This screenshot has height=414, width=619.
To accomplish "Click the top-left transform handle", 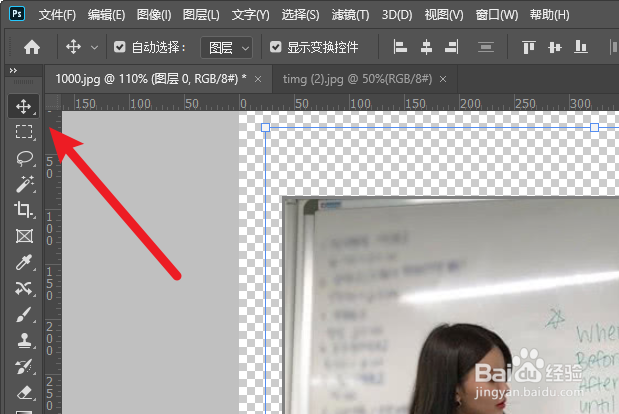I will [265, 127].
